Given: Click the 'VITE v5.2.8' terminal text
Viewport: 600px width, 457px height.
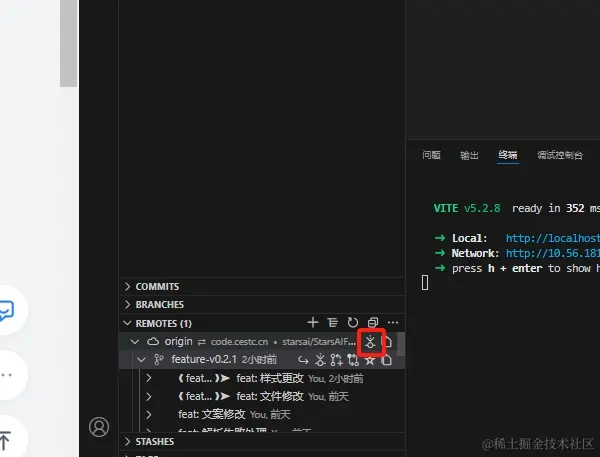Looking at the screenshot, I should point(467,208).
